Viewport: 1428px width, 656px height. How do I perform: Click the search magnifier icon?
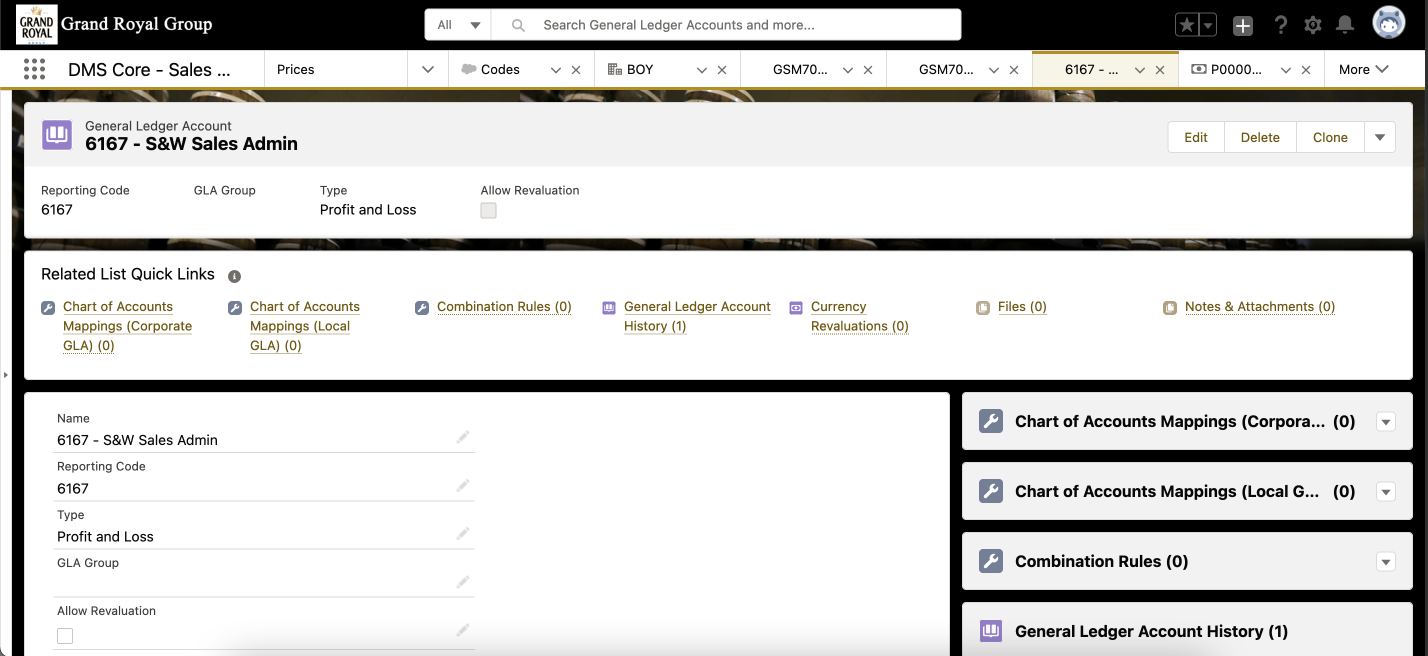pos(517,25)
